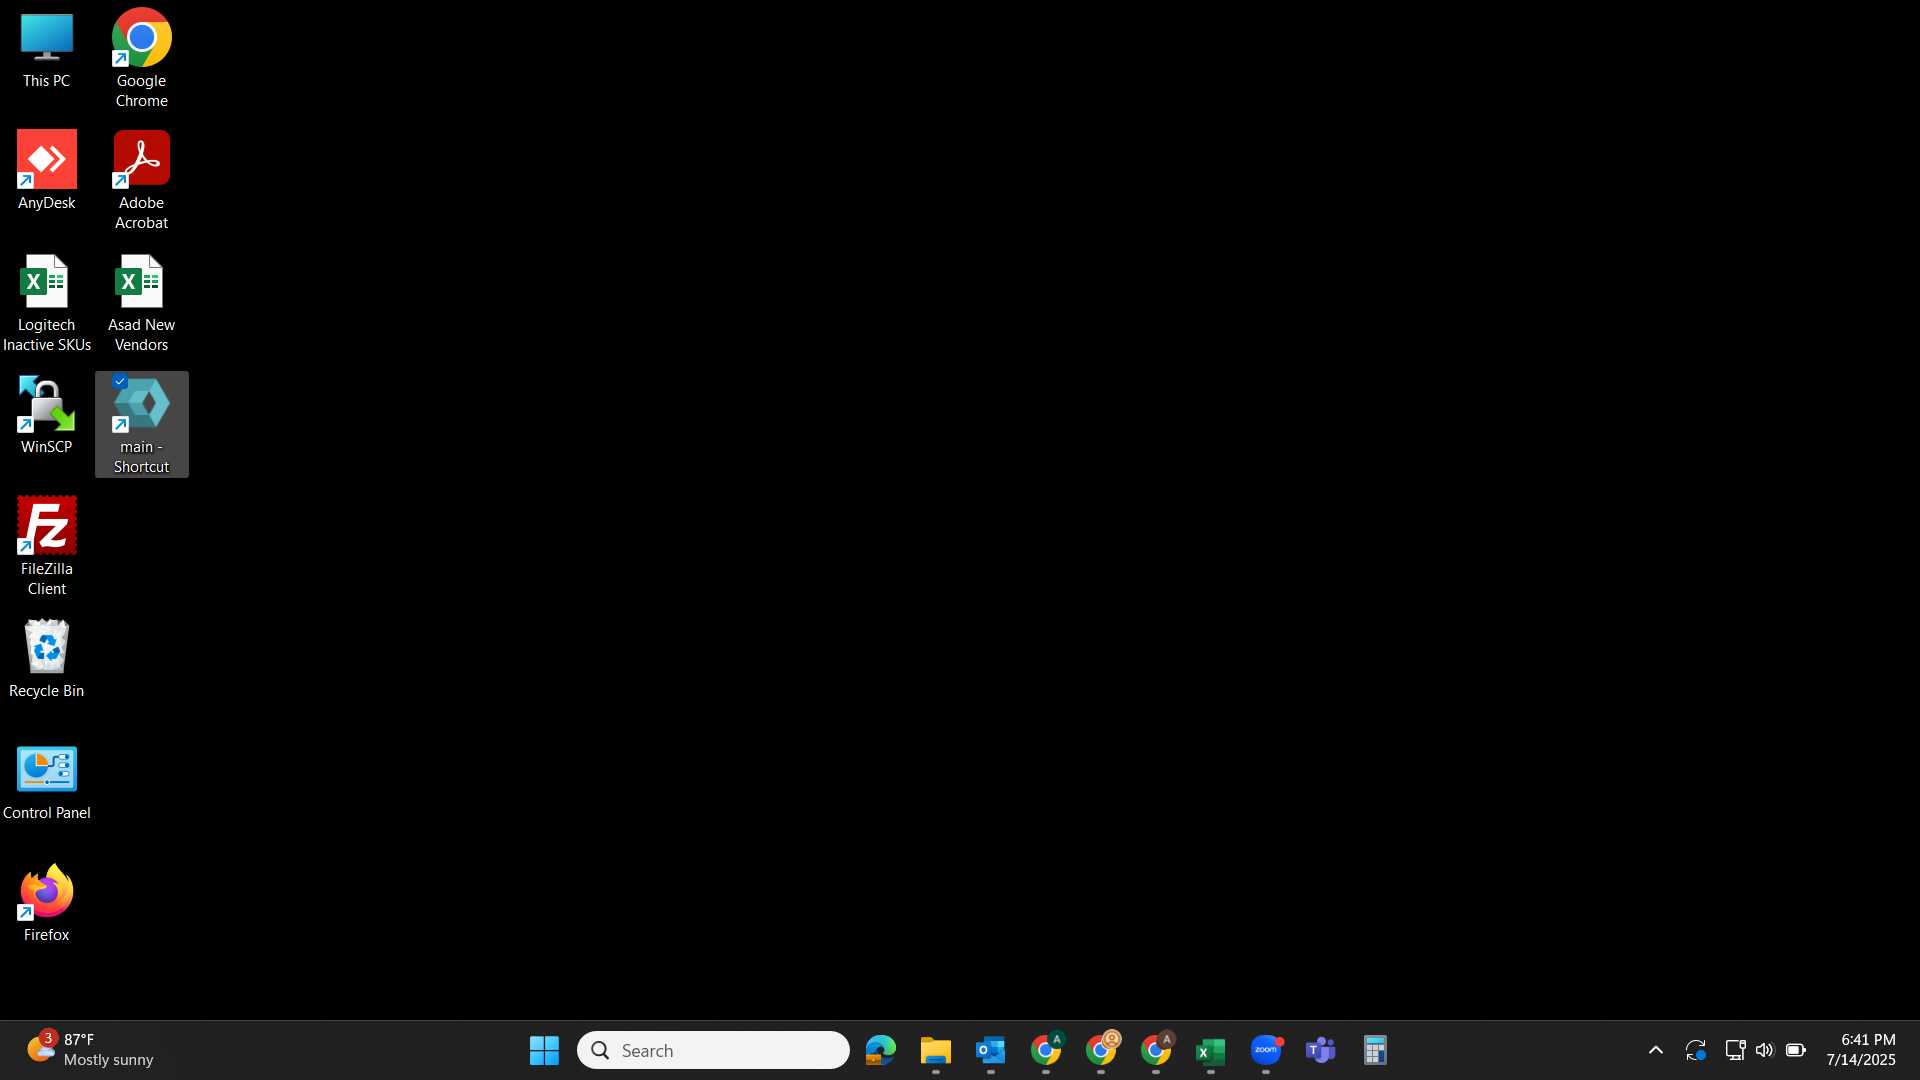
Task: Select the Adobe Acrobat desktop shortcut
Action: pos(141,180)
